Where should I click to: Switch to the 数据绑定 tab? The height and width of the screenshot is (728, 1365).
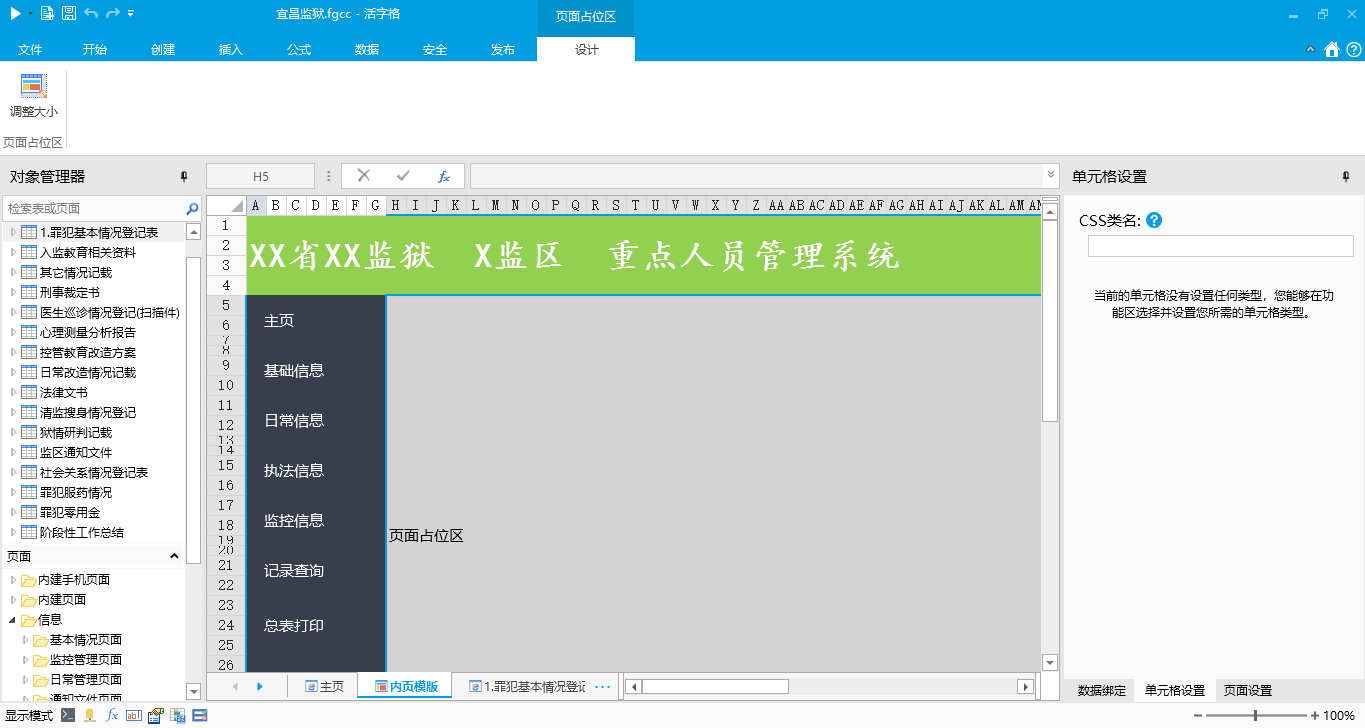pos(1101,690)
